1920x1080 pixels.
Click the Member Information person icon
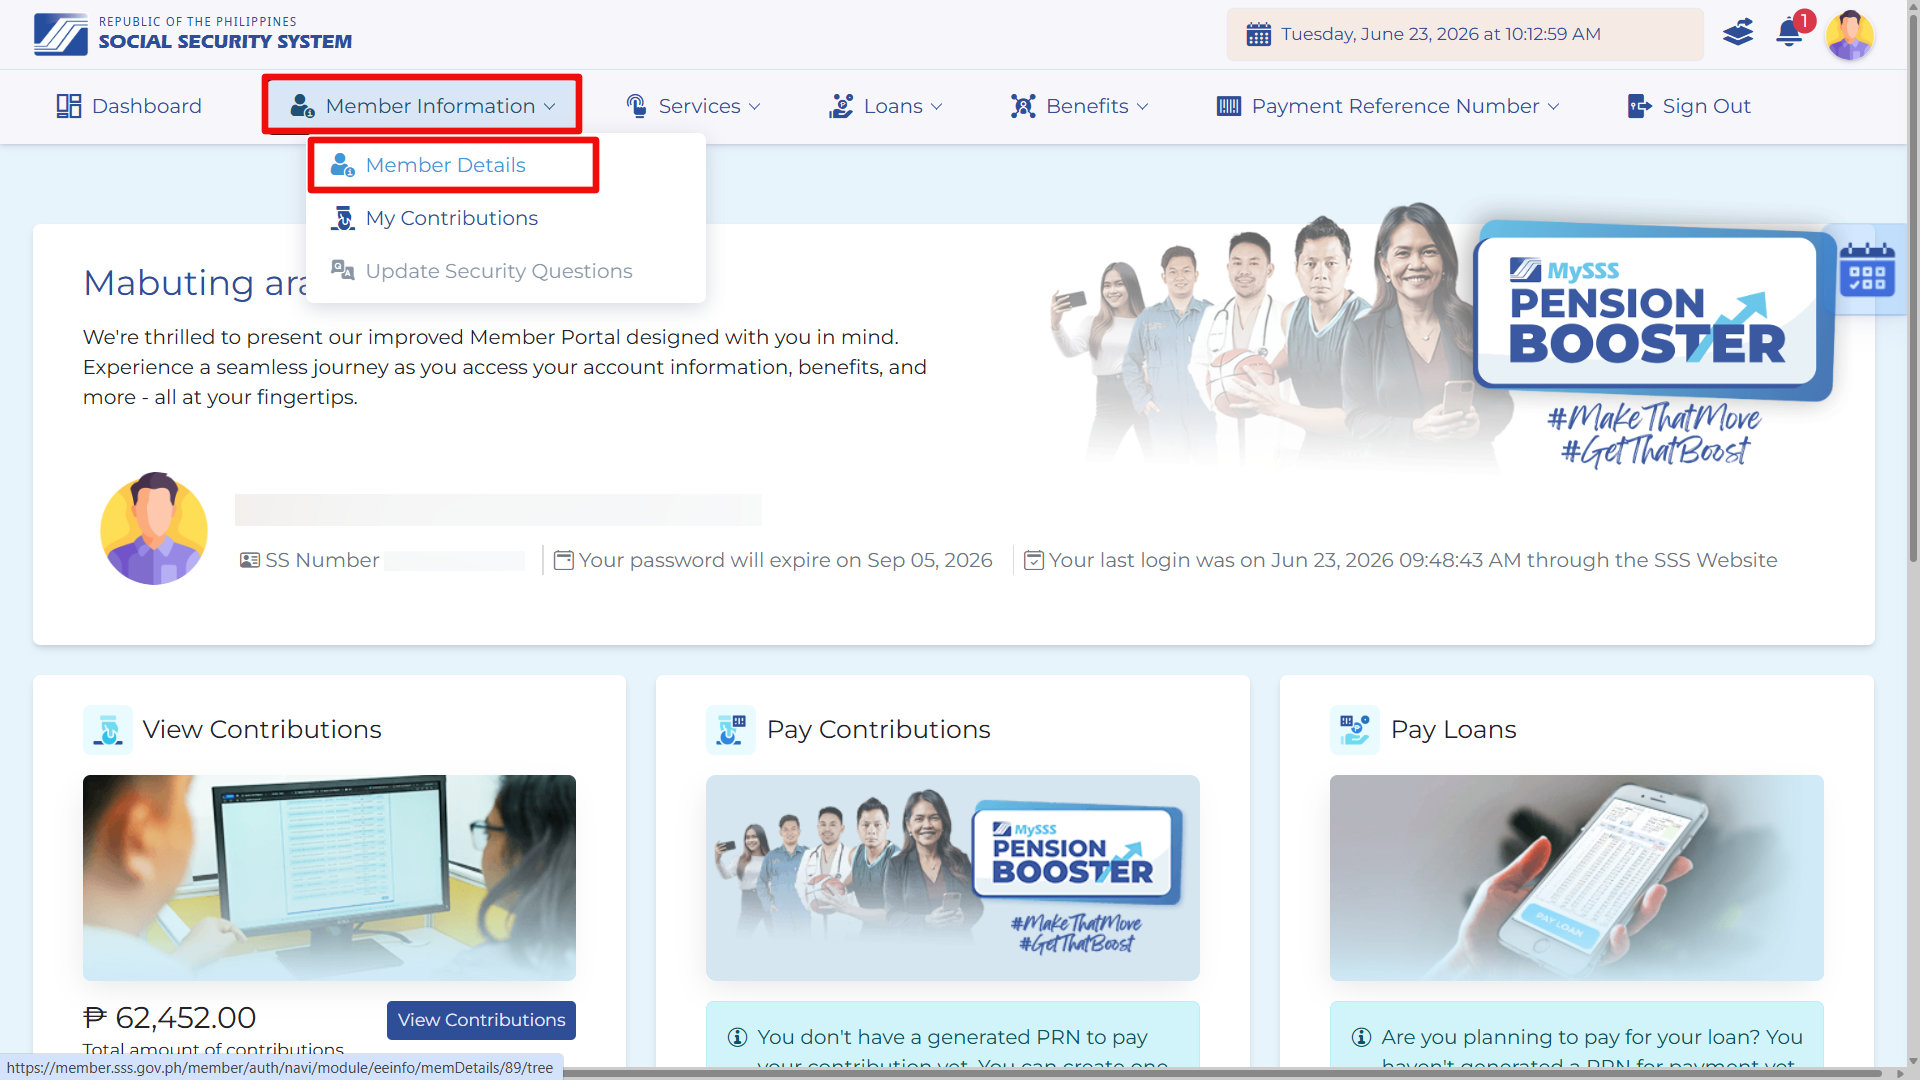(x=302, y=106)
